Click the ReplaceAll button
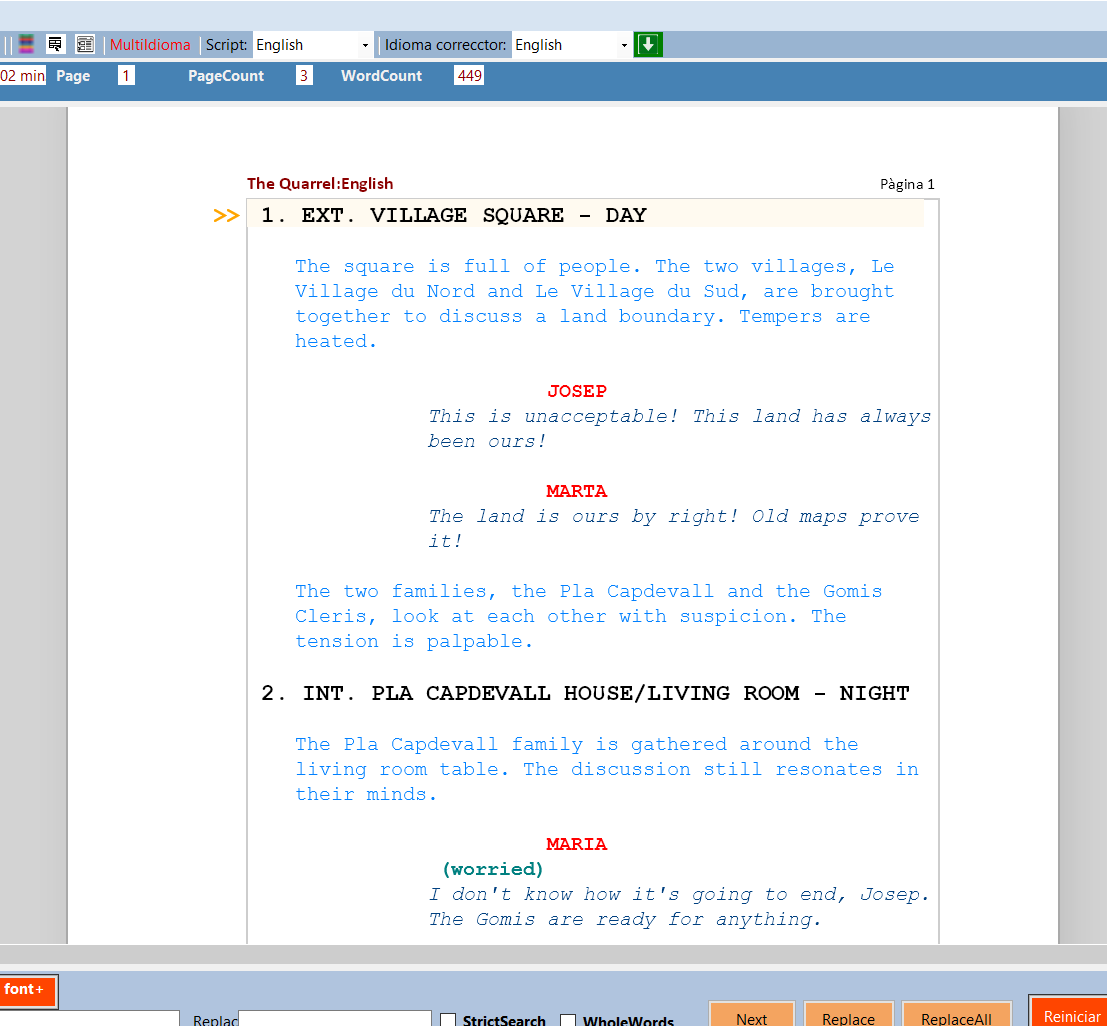Image resolution: width=1107 pixels, height=1026 pixels. (956, 1016)
